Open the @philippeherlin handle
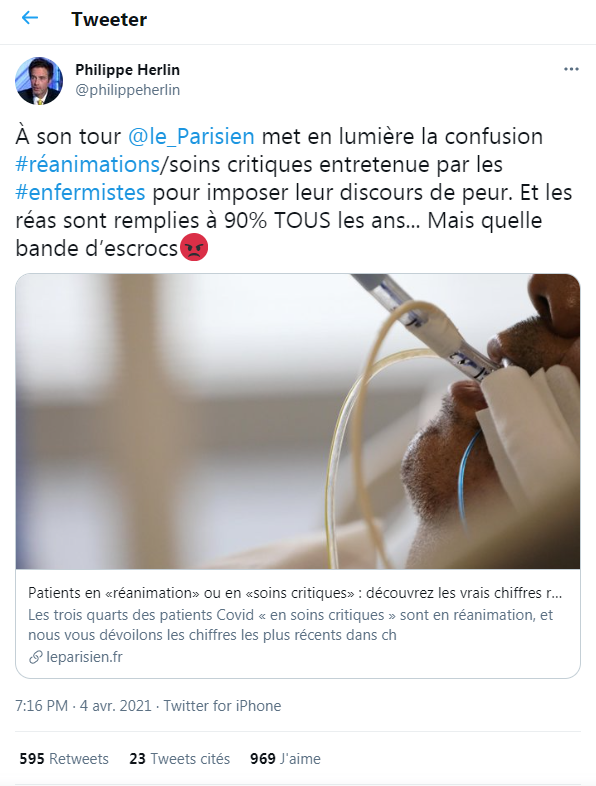The width and height of the screenshot is (596, 786). (x=127, y=90)
